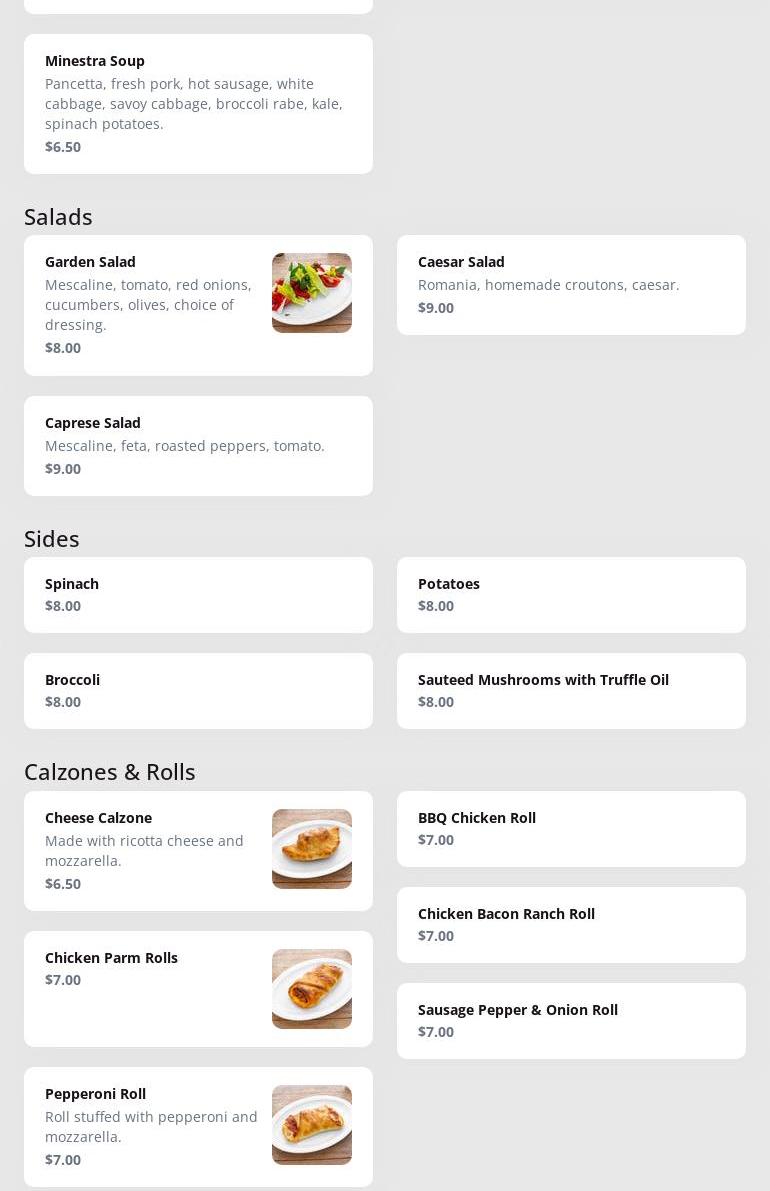Click the Pepperoni Roll name
Viewport: 770px width, 1191px height.
tap(95, 1094)
